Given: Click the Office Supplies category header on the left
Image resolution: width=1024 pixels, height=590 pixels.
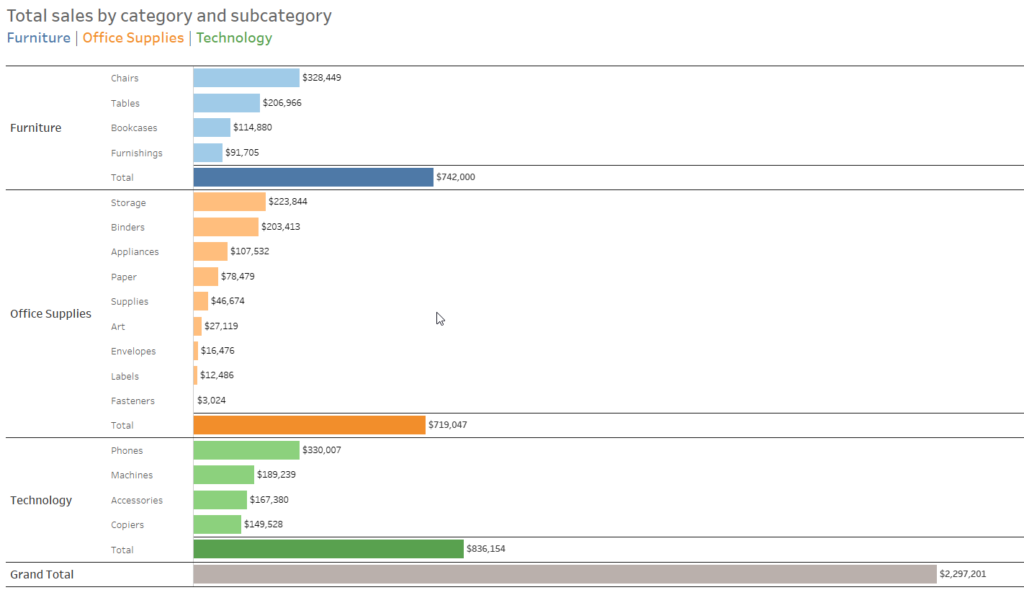Looking at the screenshot, I should 50,314.
